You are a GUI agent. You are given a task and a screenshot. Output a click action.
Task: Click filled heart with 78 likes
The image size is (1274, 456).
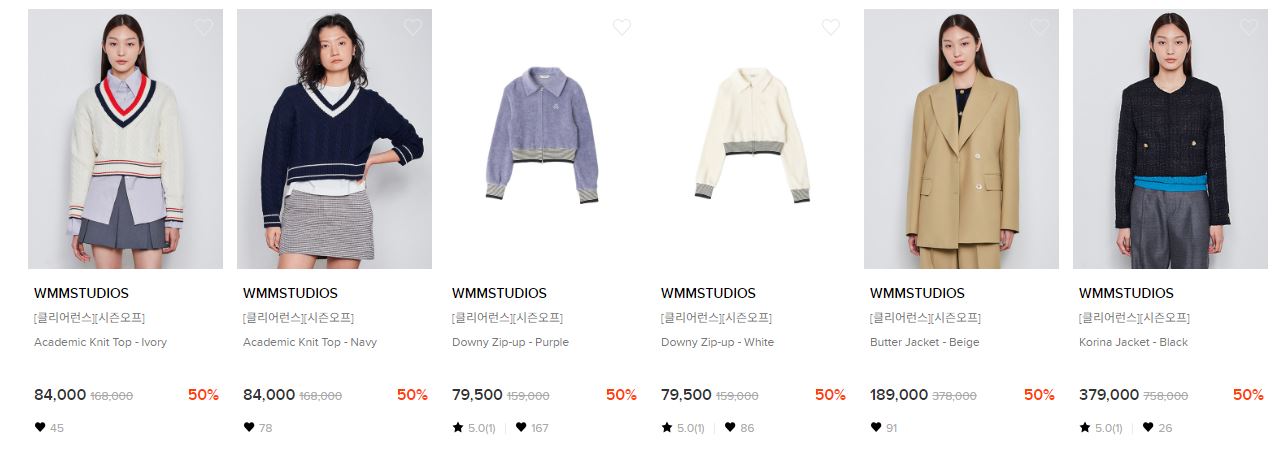coord(249,427)
